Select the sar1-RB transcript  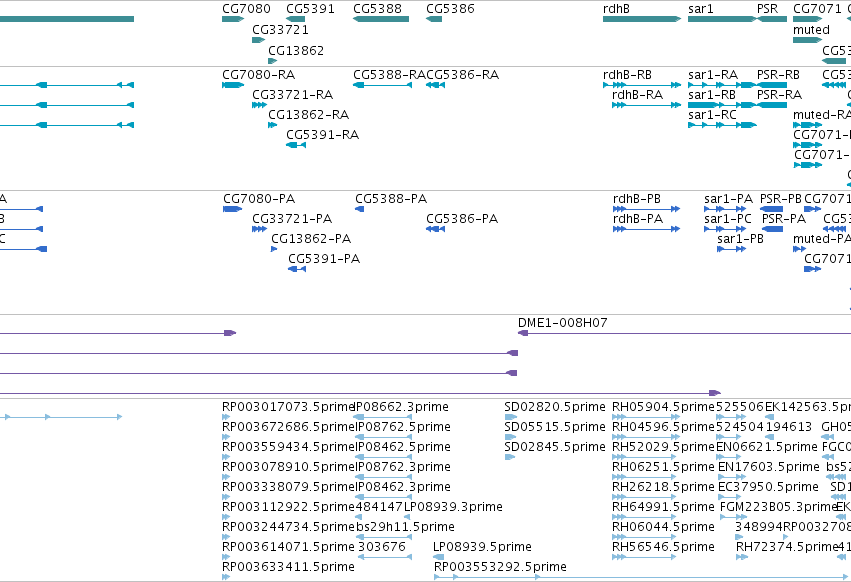coord(722,105)
